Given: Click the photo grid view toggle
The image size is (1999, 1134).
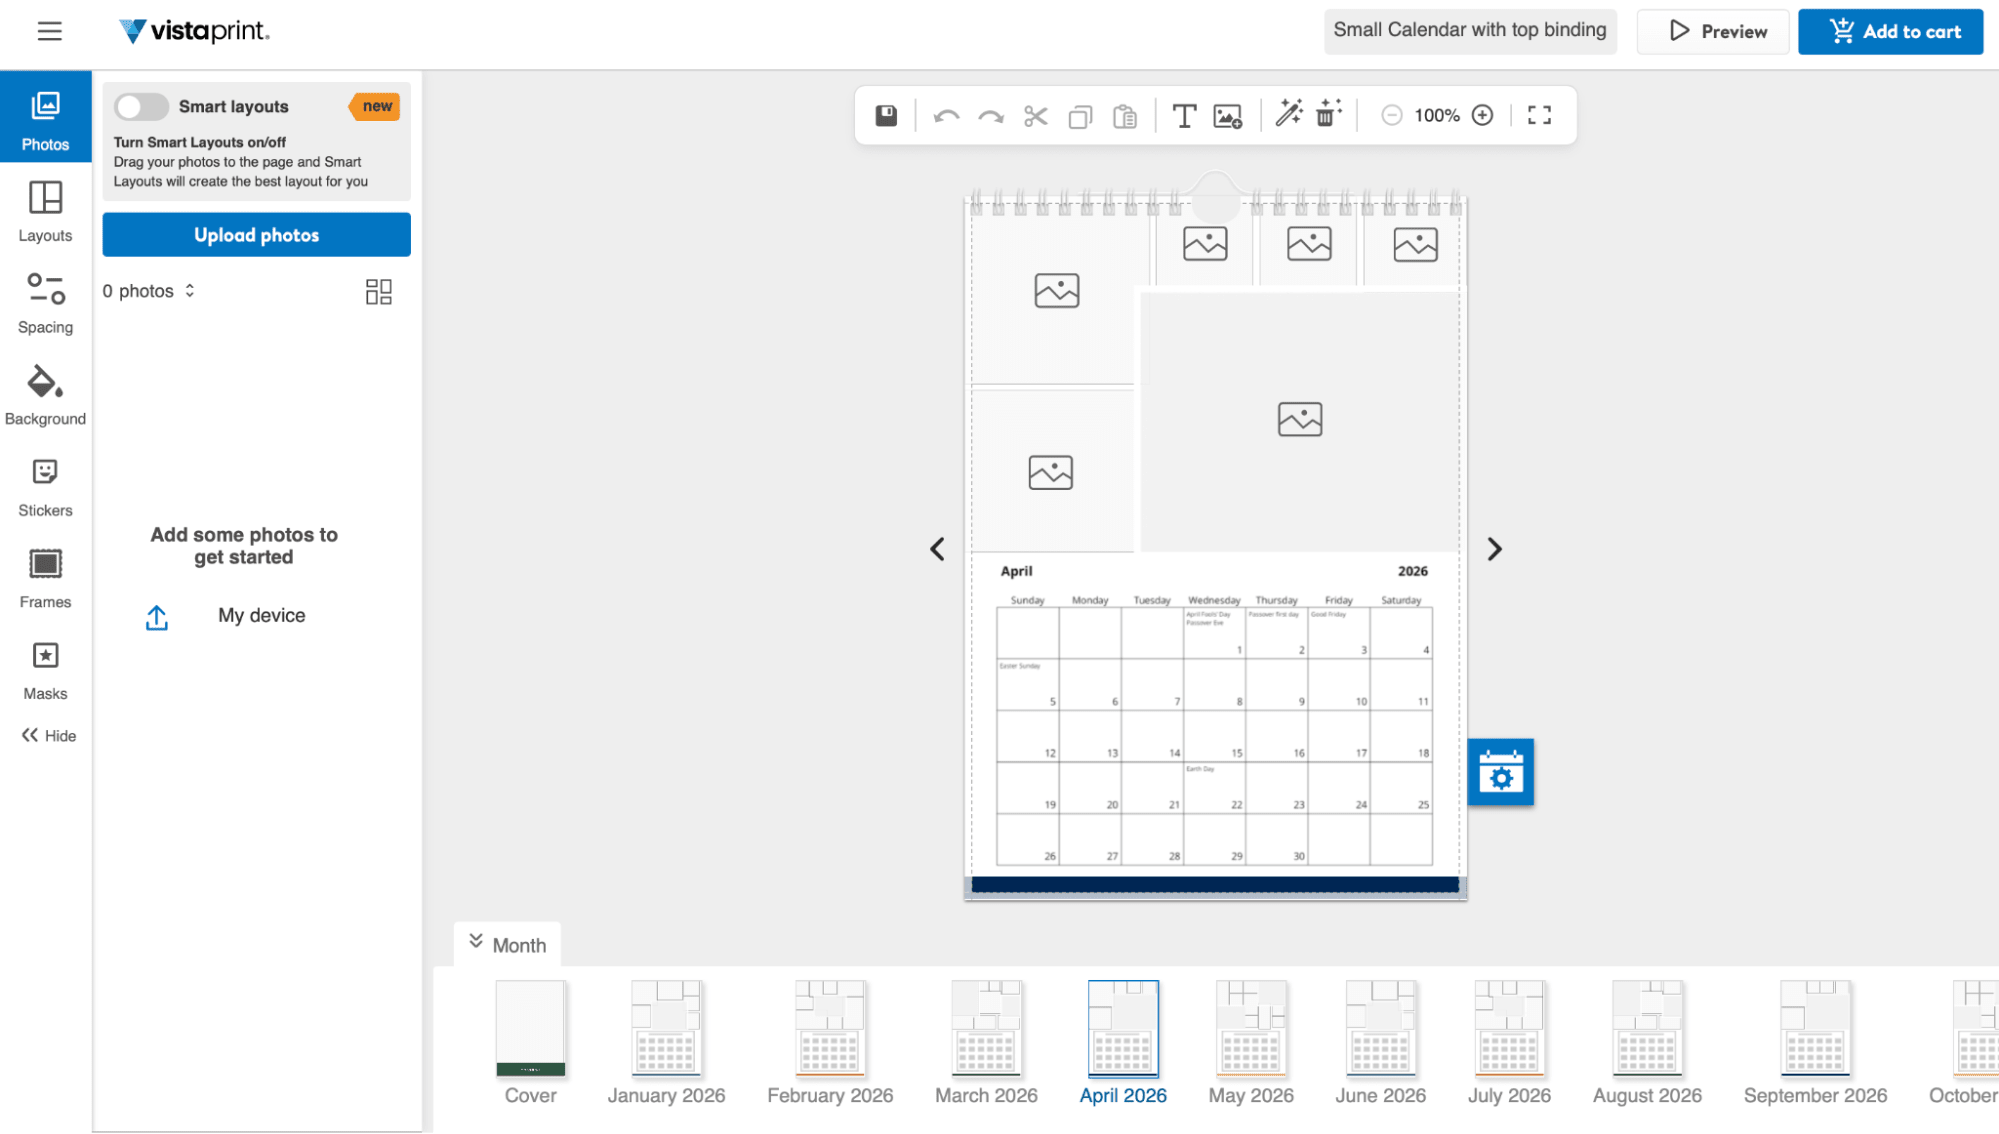Looking at the screenshot, I should (378, 291).
